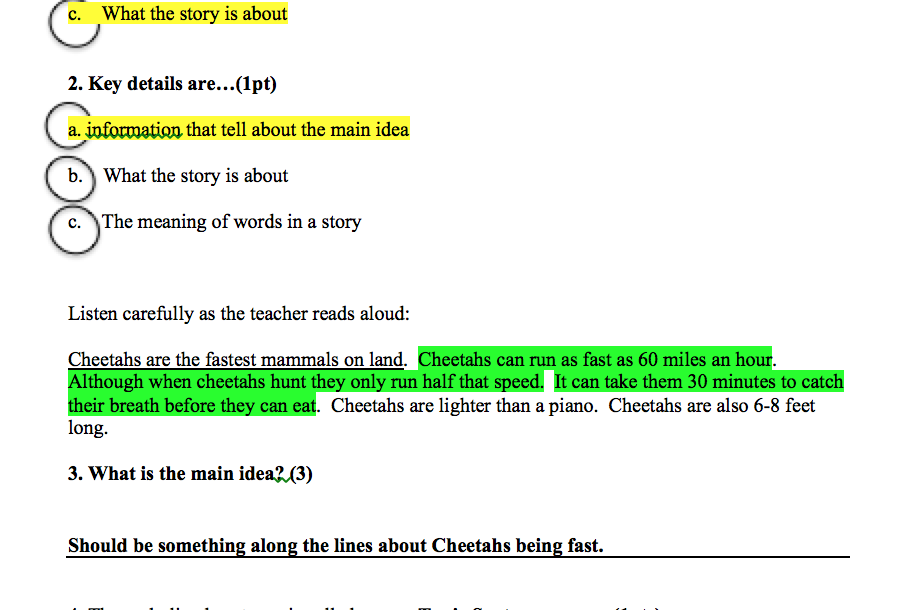Click the grammar-flagged question mark in question 3
Viewport: 904px width, 610px height.
(x=280, y=474)
